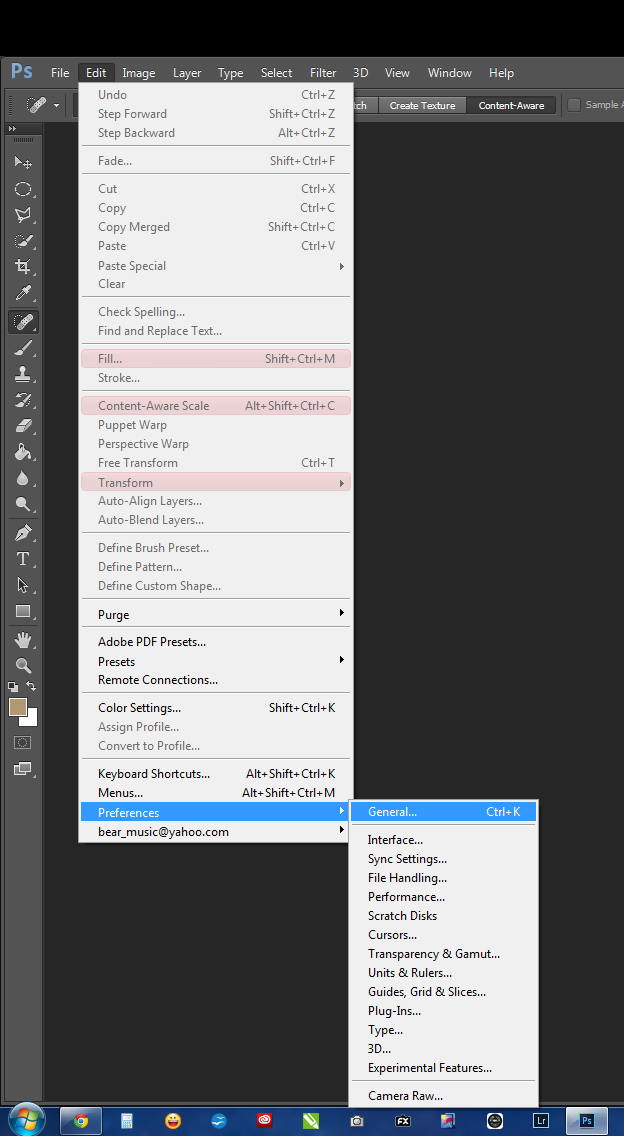Expand the Transform submenu
The image size is (624, 1136).
217,483
